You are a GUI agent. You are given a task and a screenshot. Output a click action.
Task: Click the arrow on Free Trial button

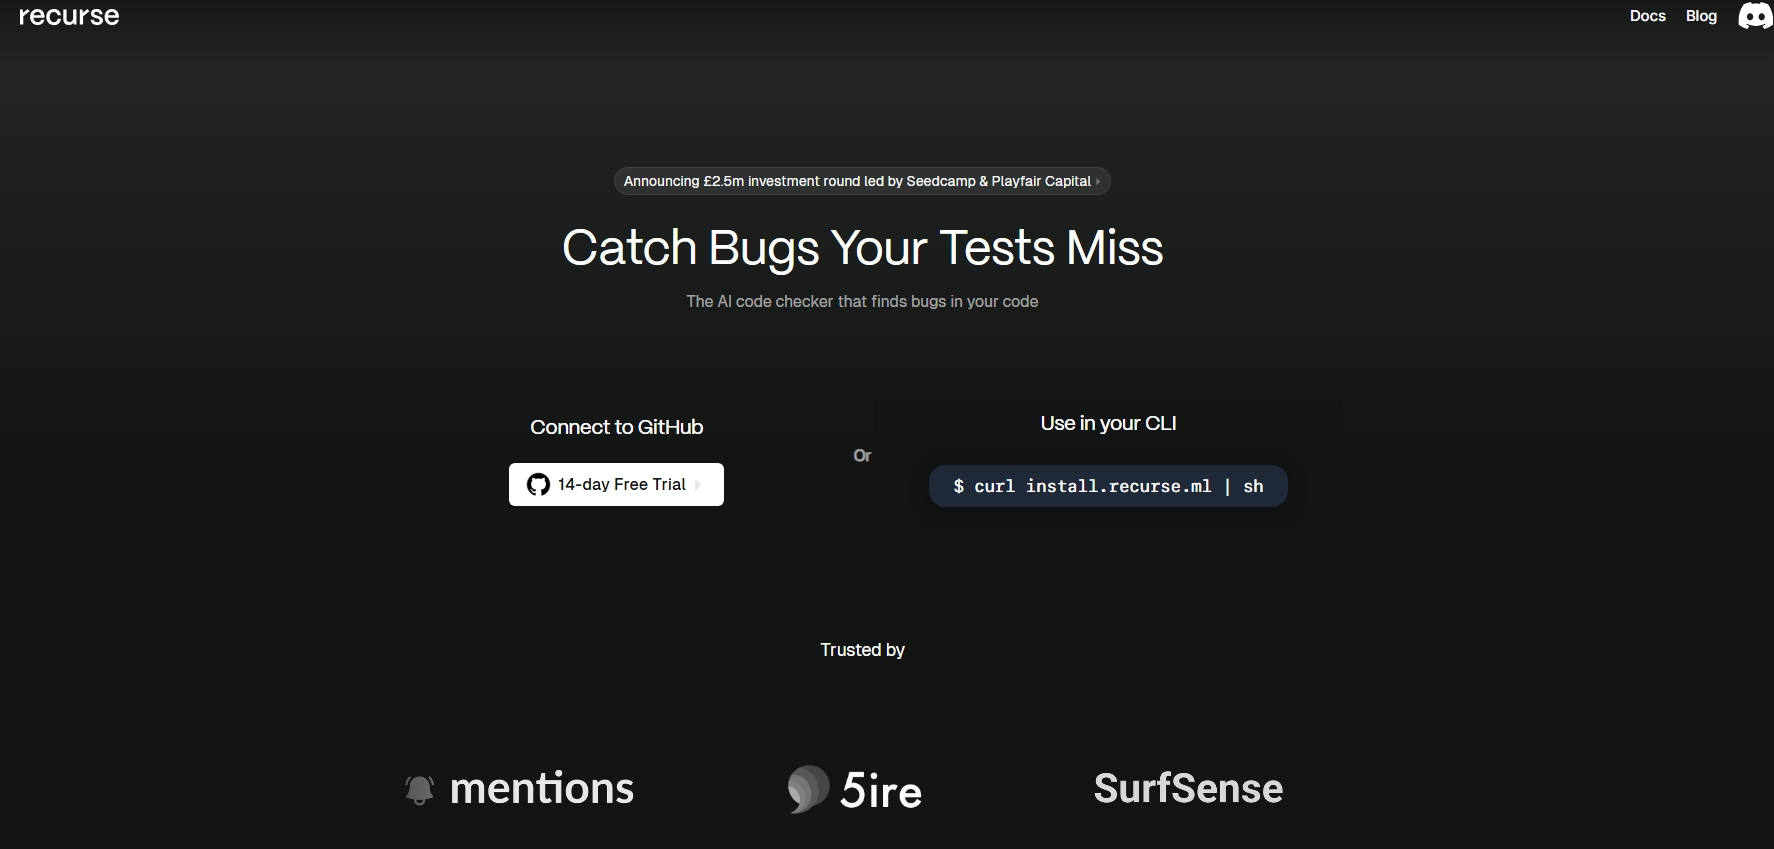tap(698, 485)
